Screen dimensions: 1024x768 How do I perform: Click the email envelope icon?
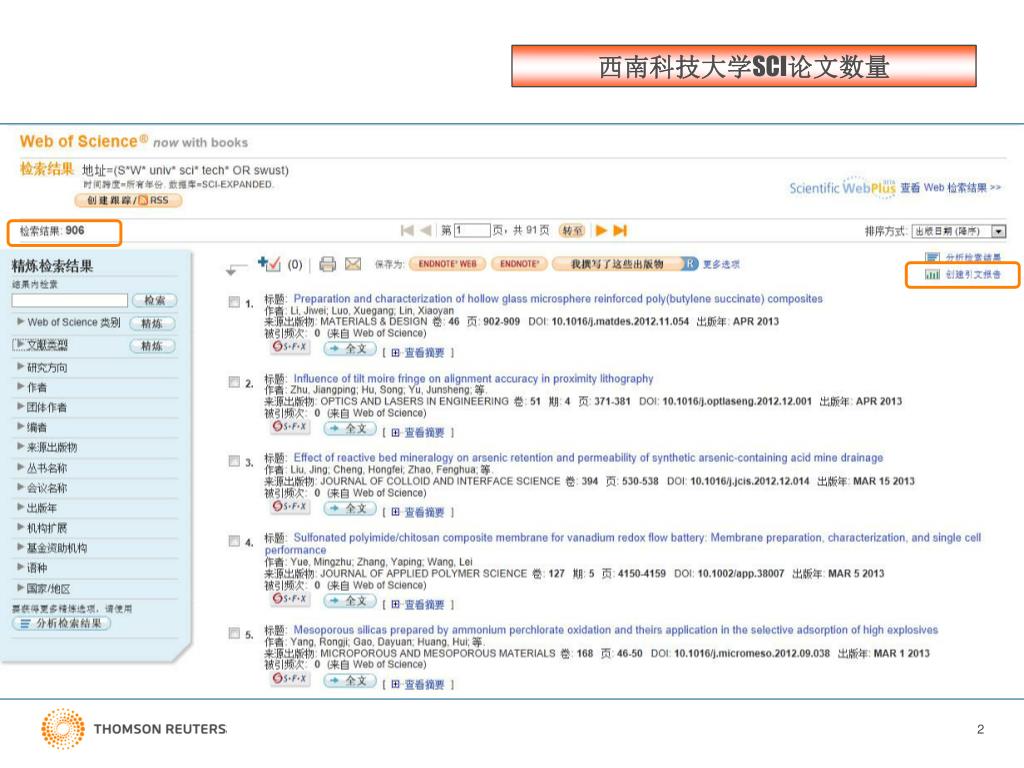click(x=353, y=264)
